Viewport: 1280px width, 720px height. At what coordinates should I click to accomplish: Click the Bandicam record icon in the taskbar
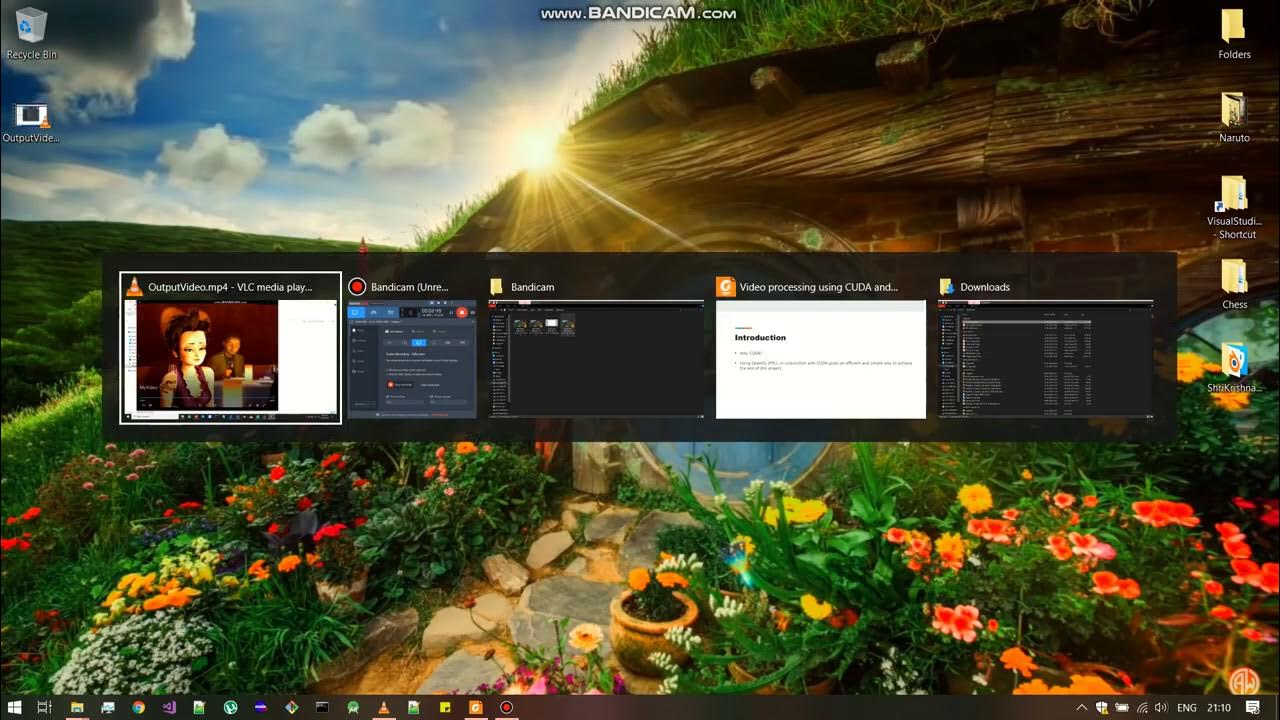(x=506, y=707)
